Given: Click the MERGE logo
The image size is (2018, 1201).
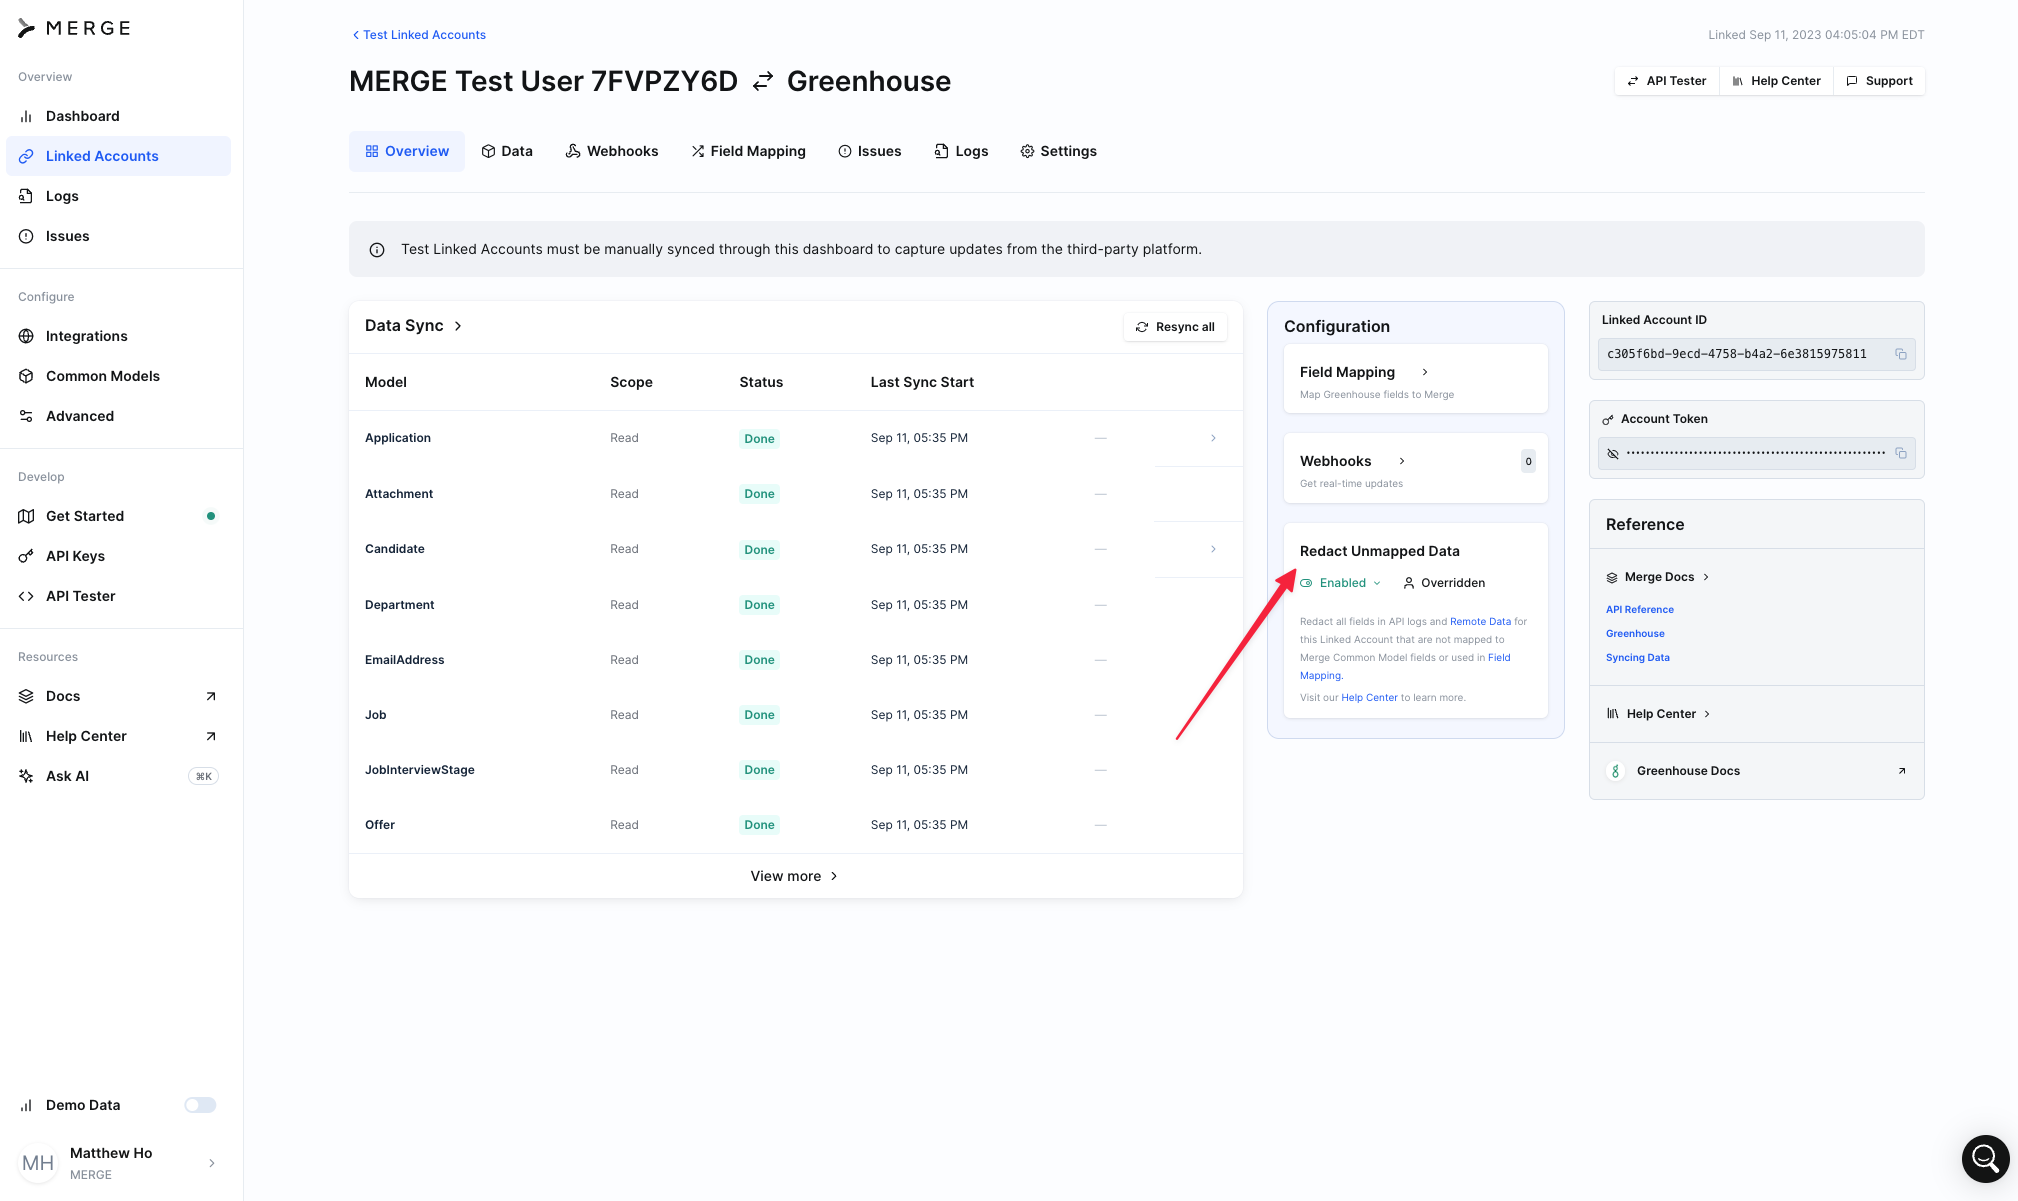Looking at the screenshot, I should (x=75, y=28).
